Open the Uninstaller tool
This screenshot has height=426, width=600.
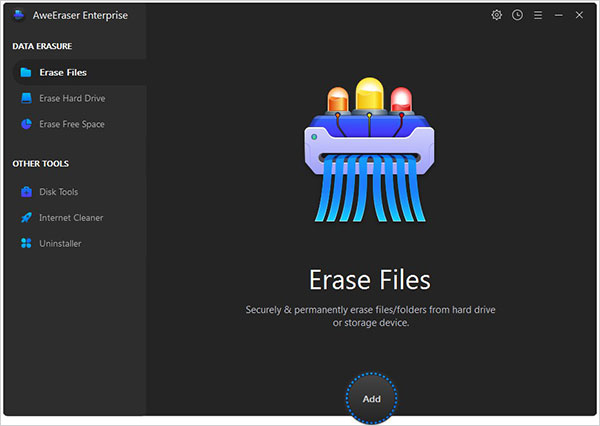[60, 243]
